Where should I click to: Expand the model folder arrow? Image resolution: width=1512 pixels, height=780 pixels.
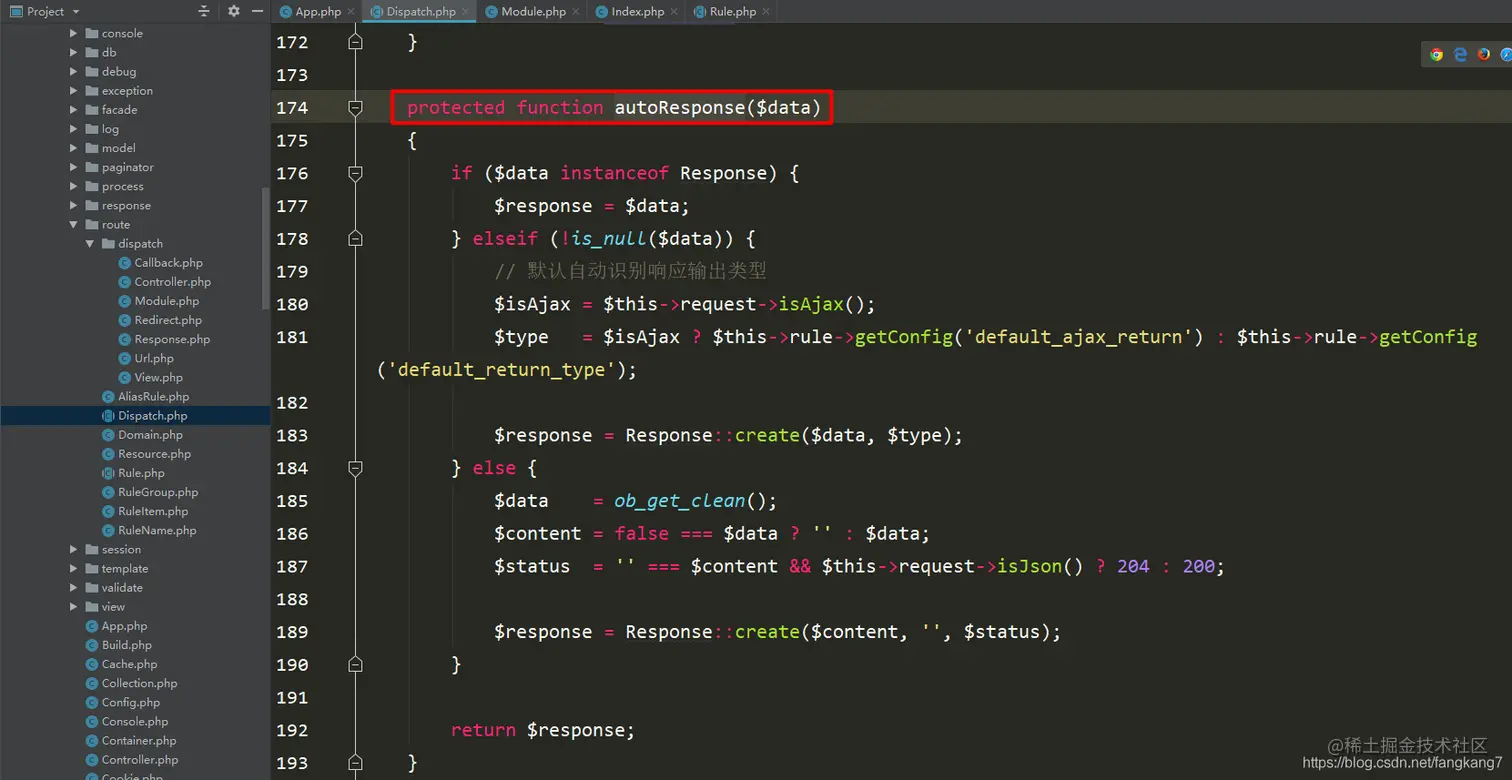pos(73,148)
